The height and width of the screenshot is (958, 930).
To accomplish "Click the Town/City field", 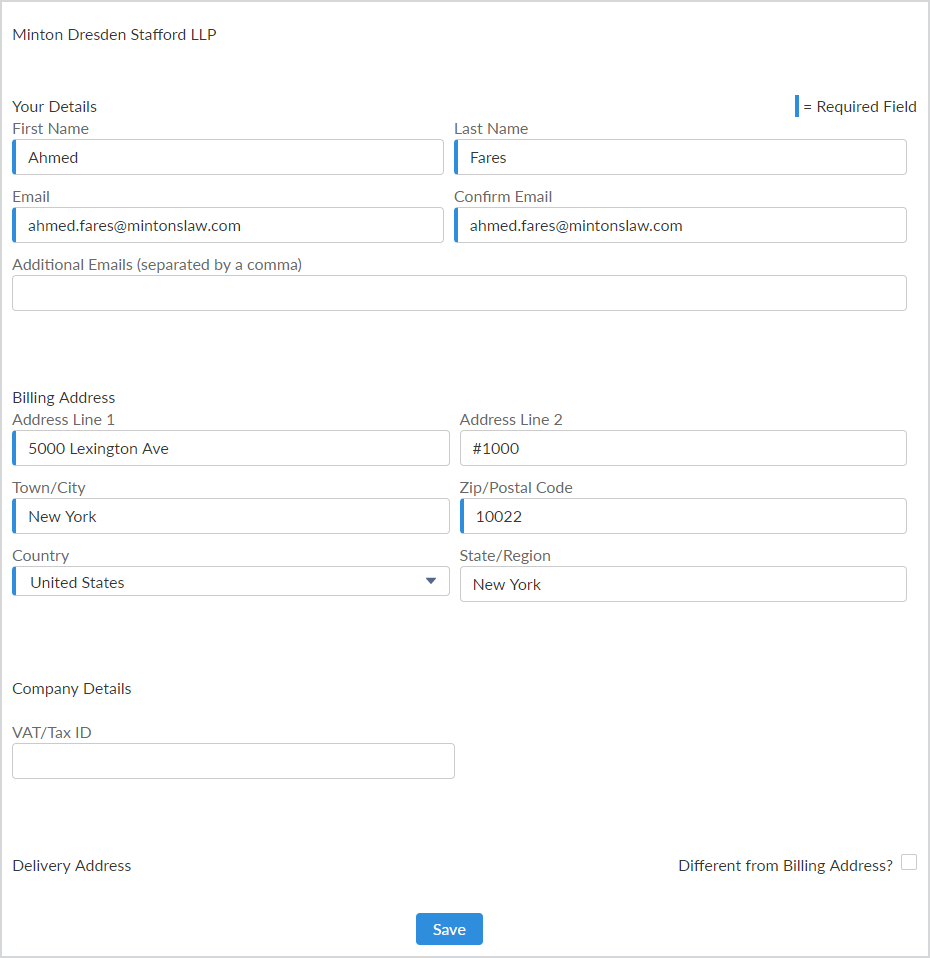I will click(231, 516).
